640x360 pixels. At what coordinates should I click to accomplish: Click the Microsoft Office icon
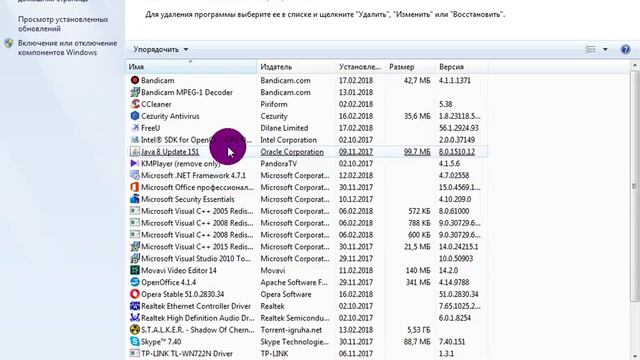(135, 187)
